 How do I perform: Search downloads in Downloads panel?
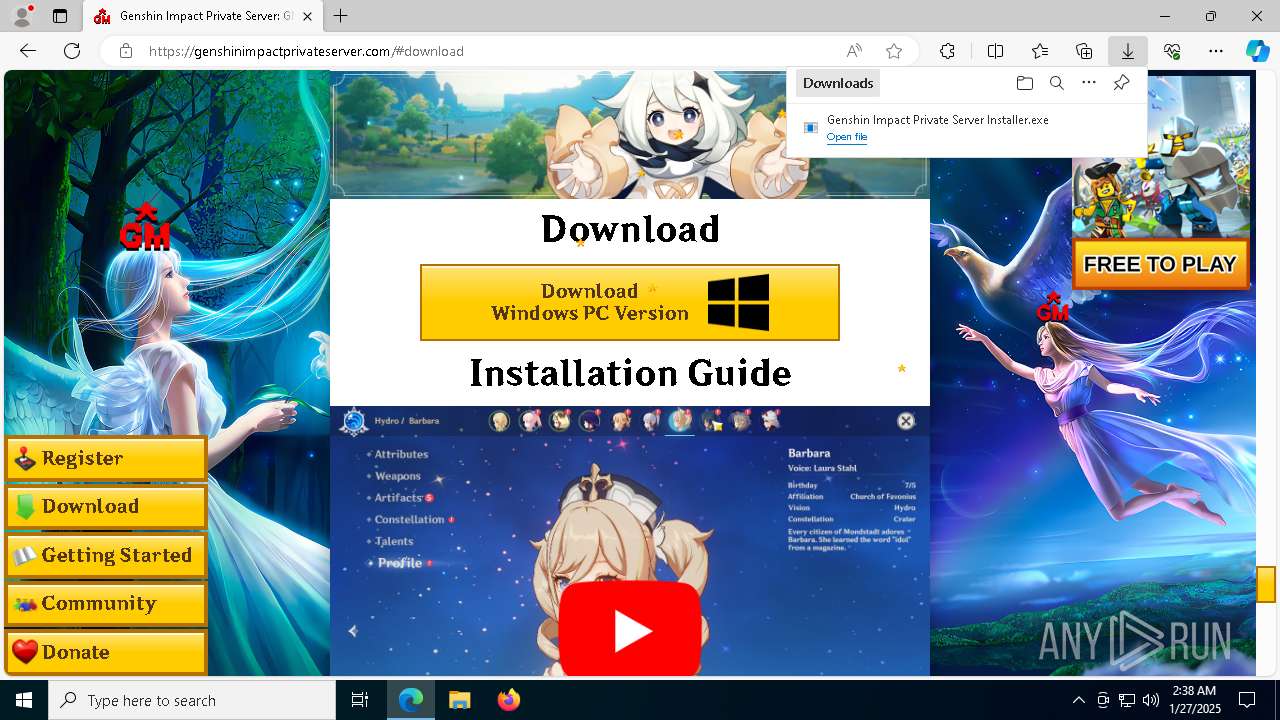(x=1056, y=83)
